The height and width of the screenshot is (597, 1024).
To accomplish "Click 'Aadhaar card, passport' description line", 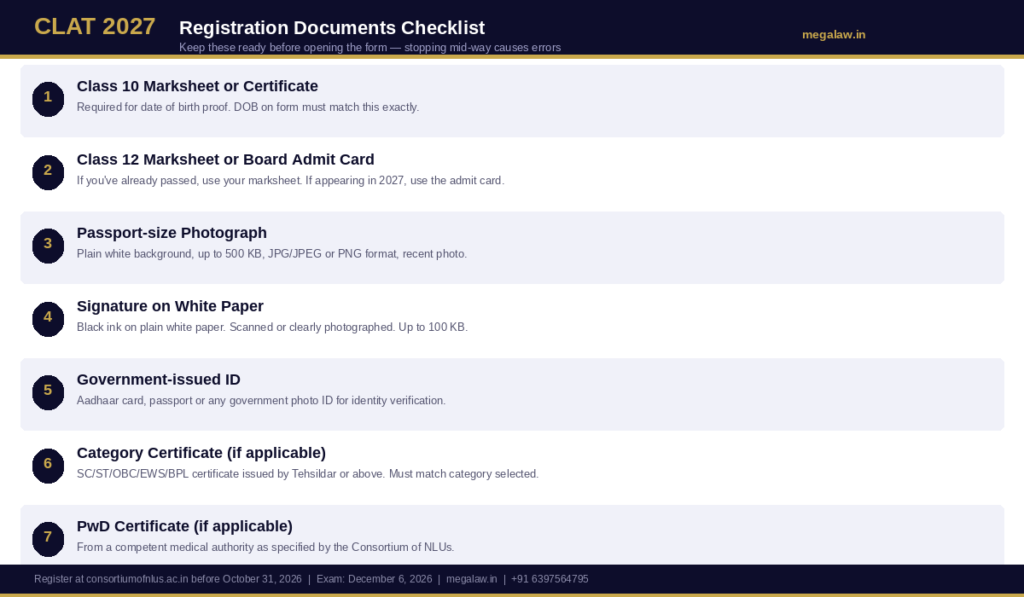I will (261, 400).
